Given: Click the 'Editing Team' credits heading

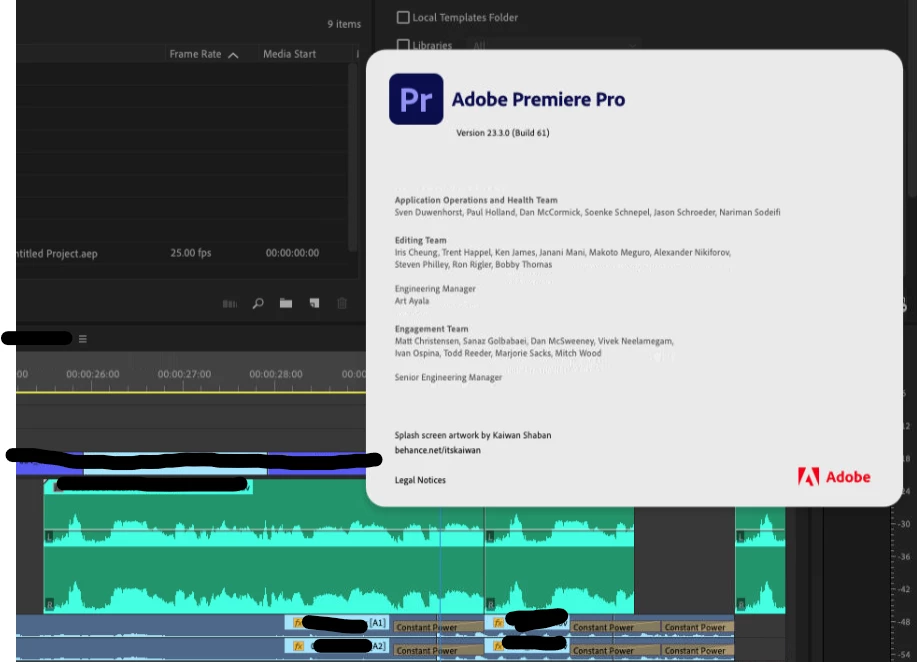Looking at the screenshot, I should point(420,240).
